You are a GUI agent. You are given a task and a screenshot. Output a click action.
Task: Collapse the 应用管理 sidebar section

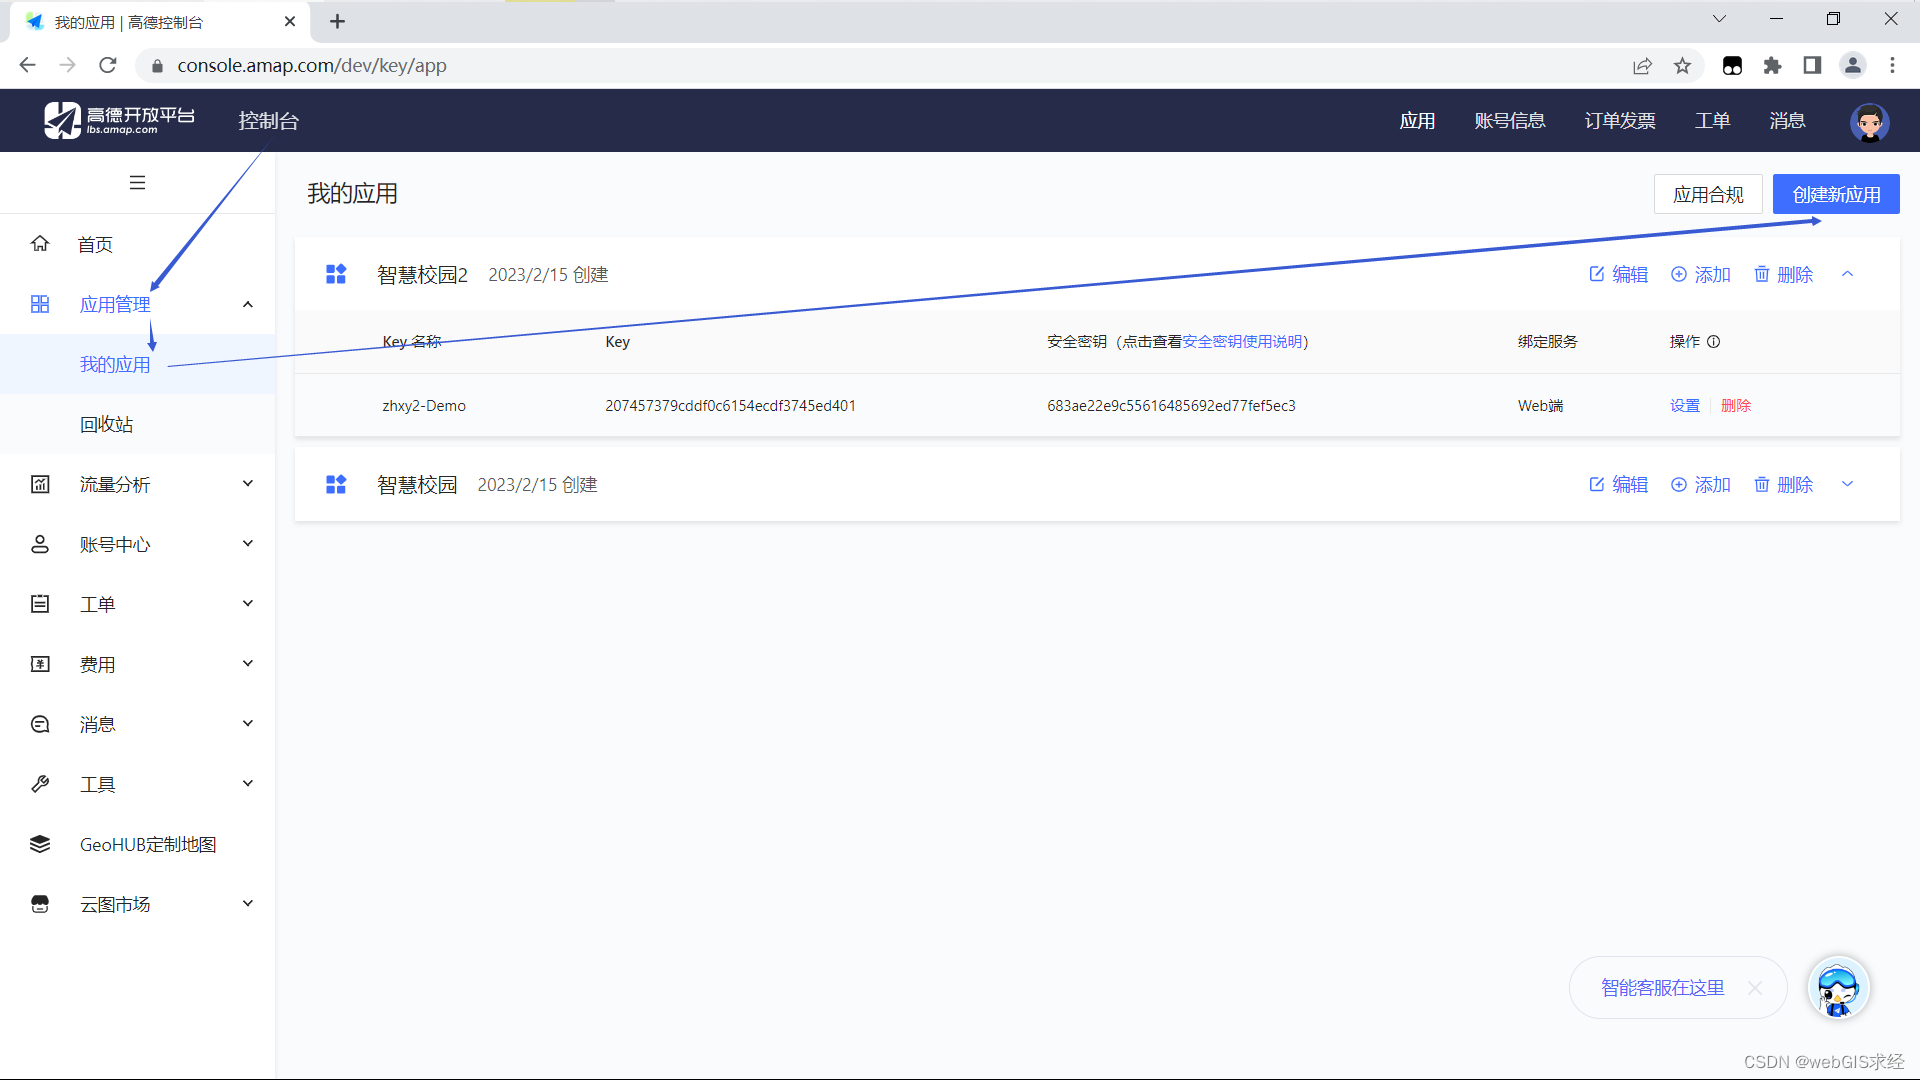click(x=247, y=305)
